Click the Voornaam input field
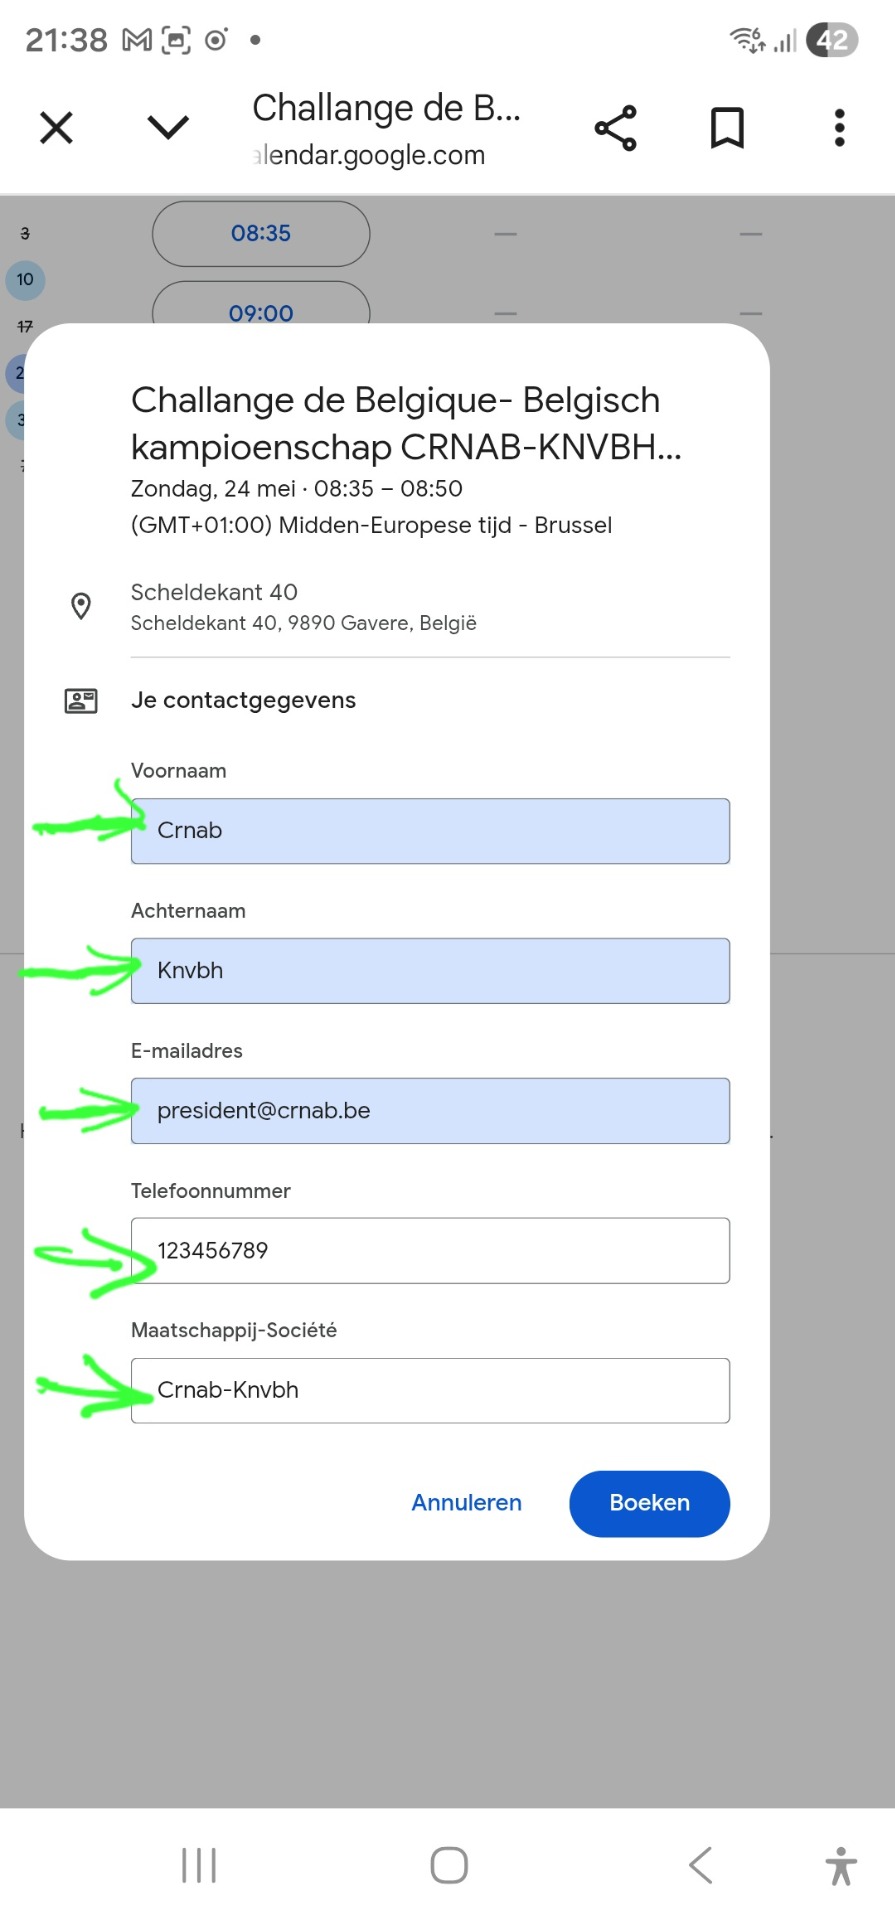Viewport: 895px width, 1920px height. (430, 831)
